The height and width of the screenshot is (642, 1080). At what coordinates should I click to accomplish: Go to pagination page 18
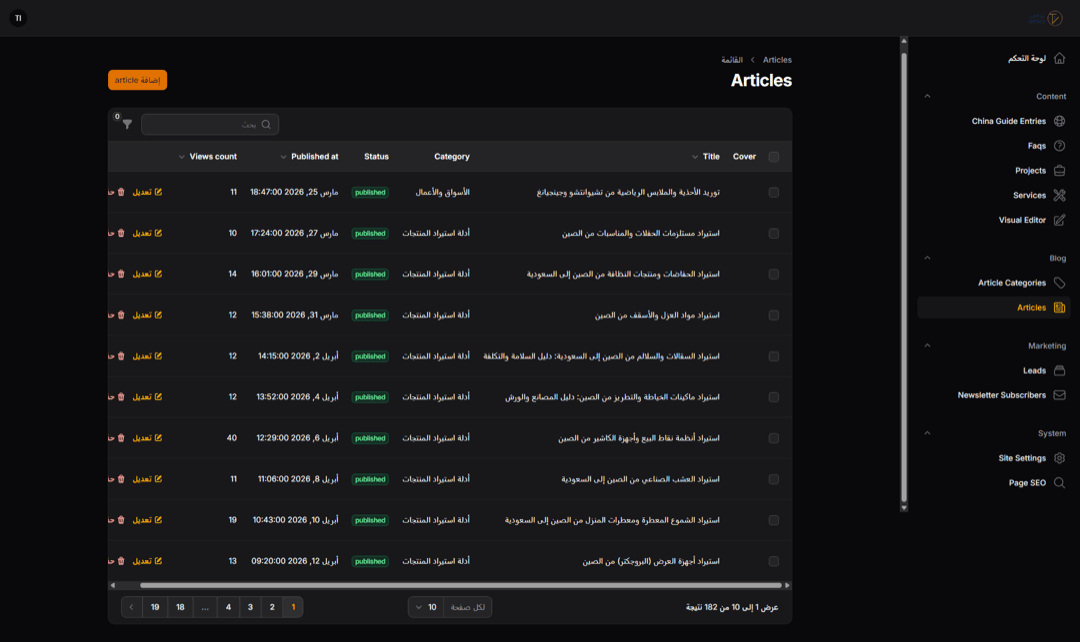point(180,608)
